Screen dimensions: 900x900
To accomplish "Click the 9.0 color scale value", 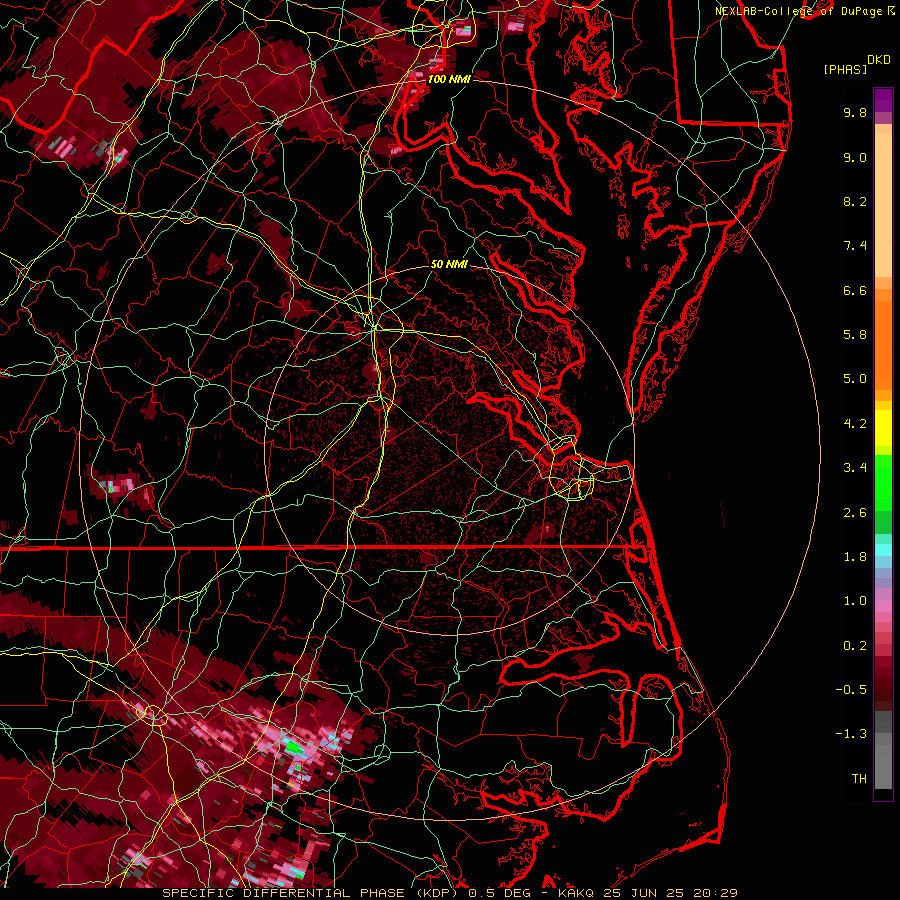I will 855,157.
